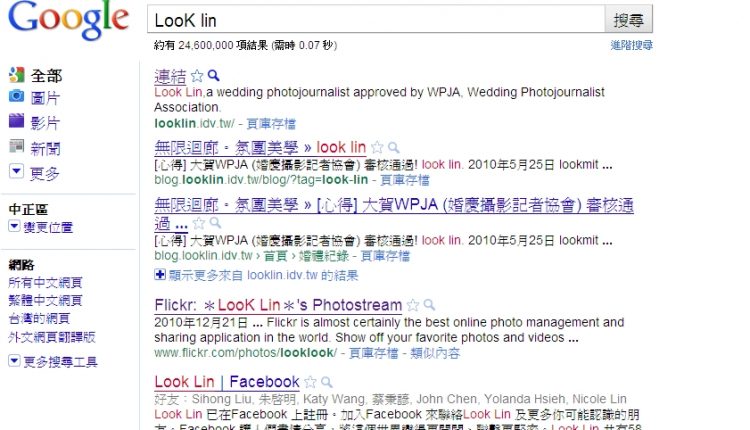Image resolution: width=750 pixels, height=430 pixels.
Task: Expand 顯示更多來自 looklin.idv.tw 的結果 plus icon
Action: click(x=160, y=275)
